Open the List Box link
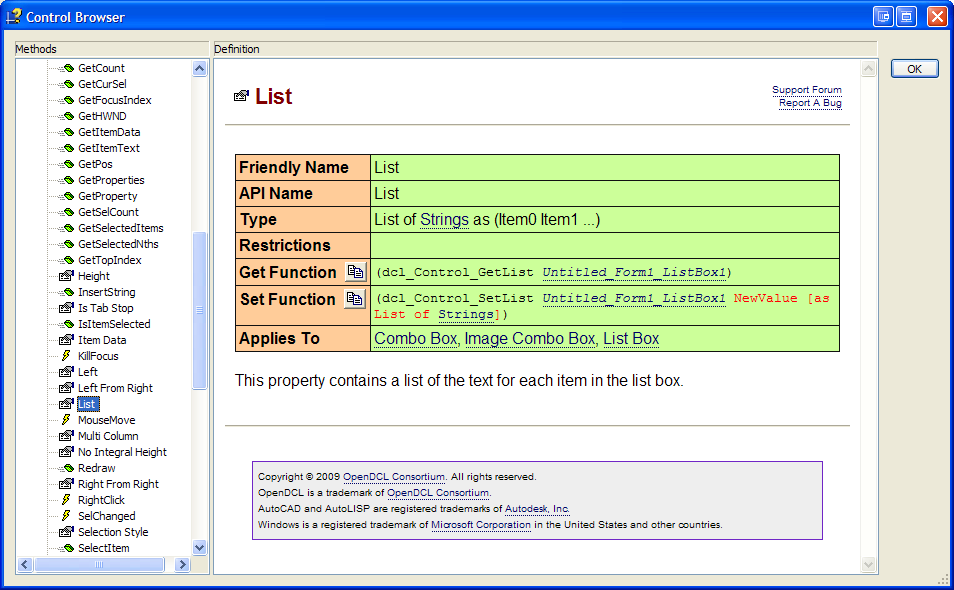The width and height of the screenshot is (954, 590). click(631, 338)
